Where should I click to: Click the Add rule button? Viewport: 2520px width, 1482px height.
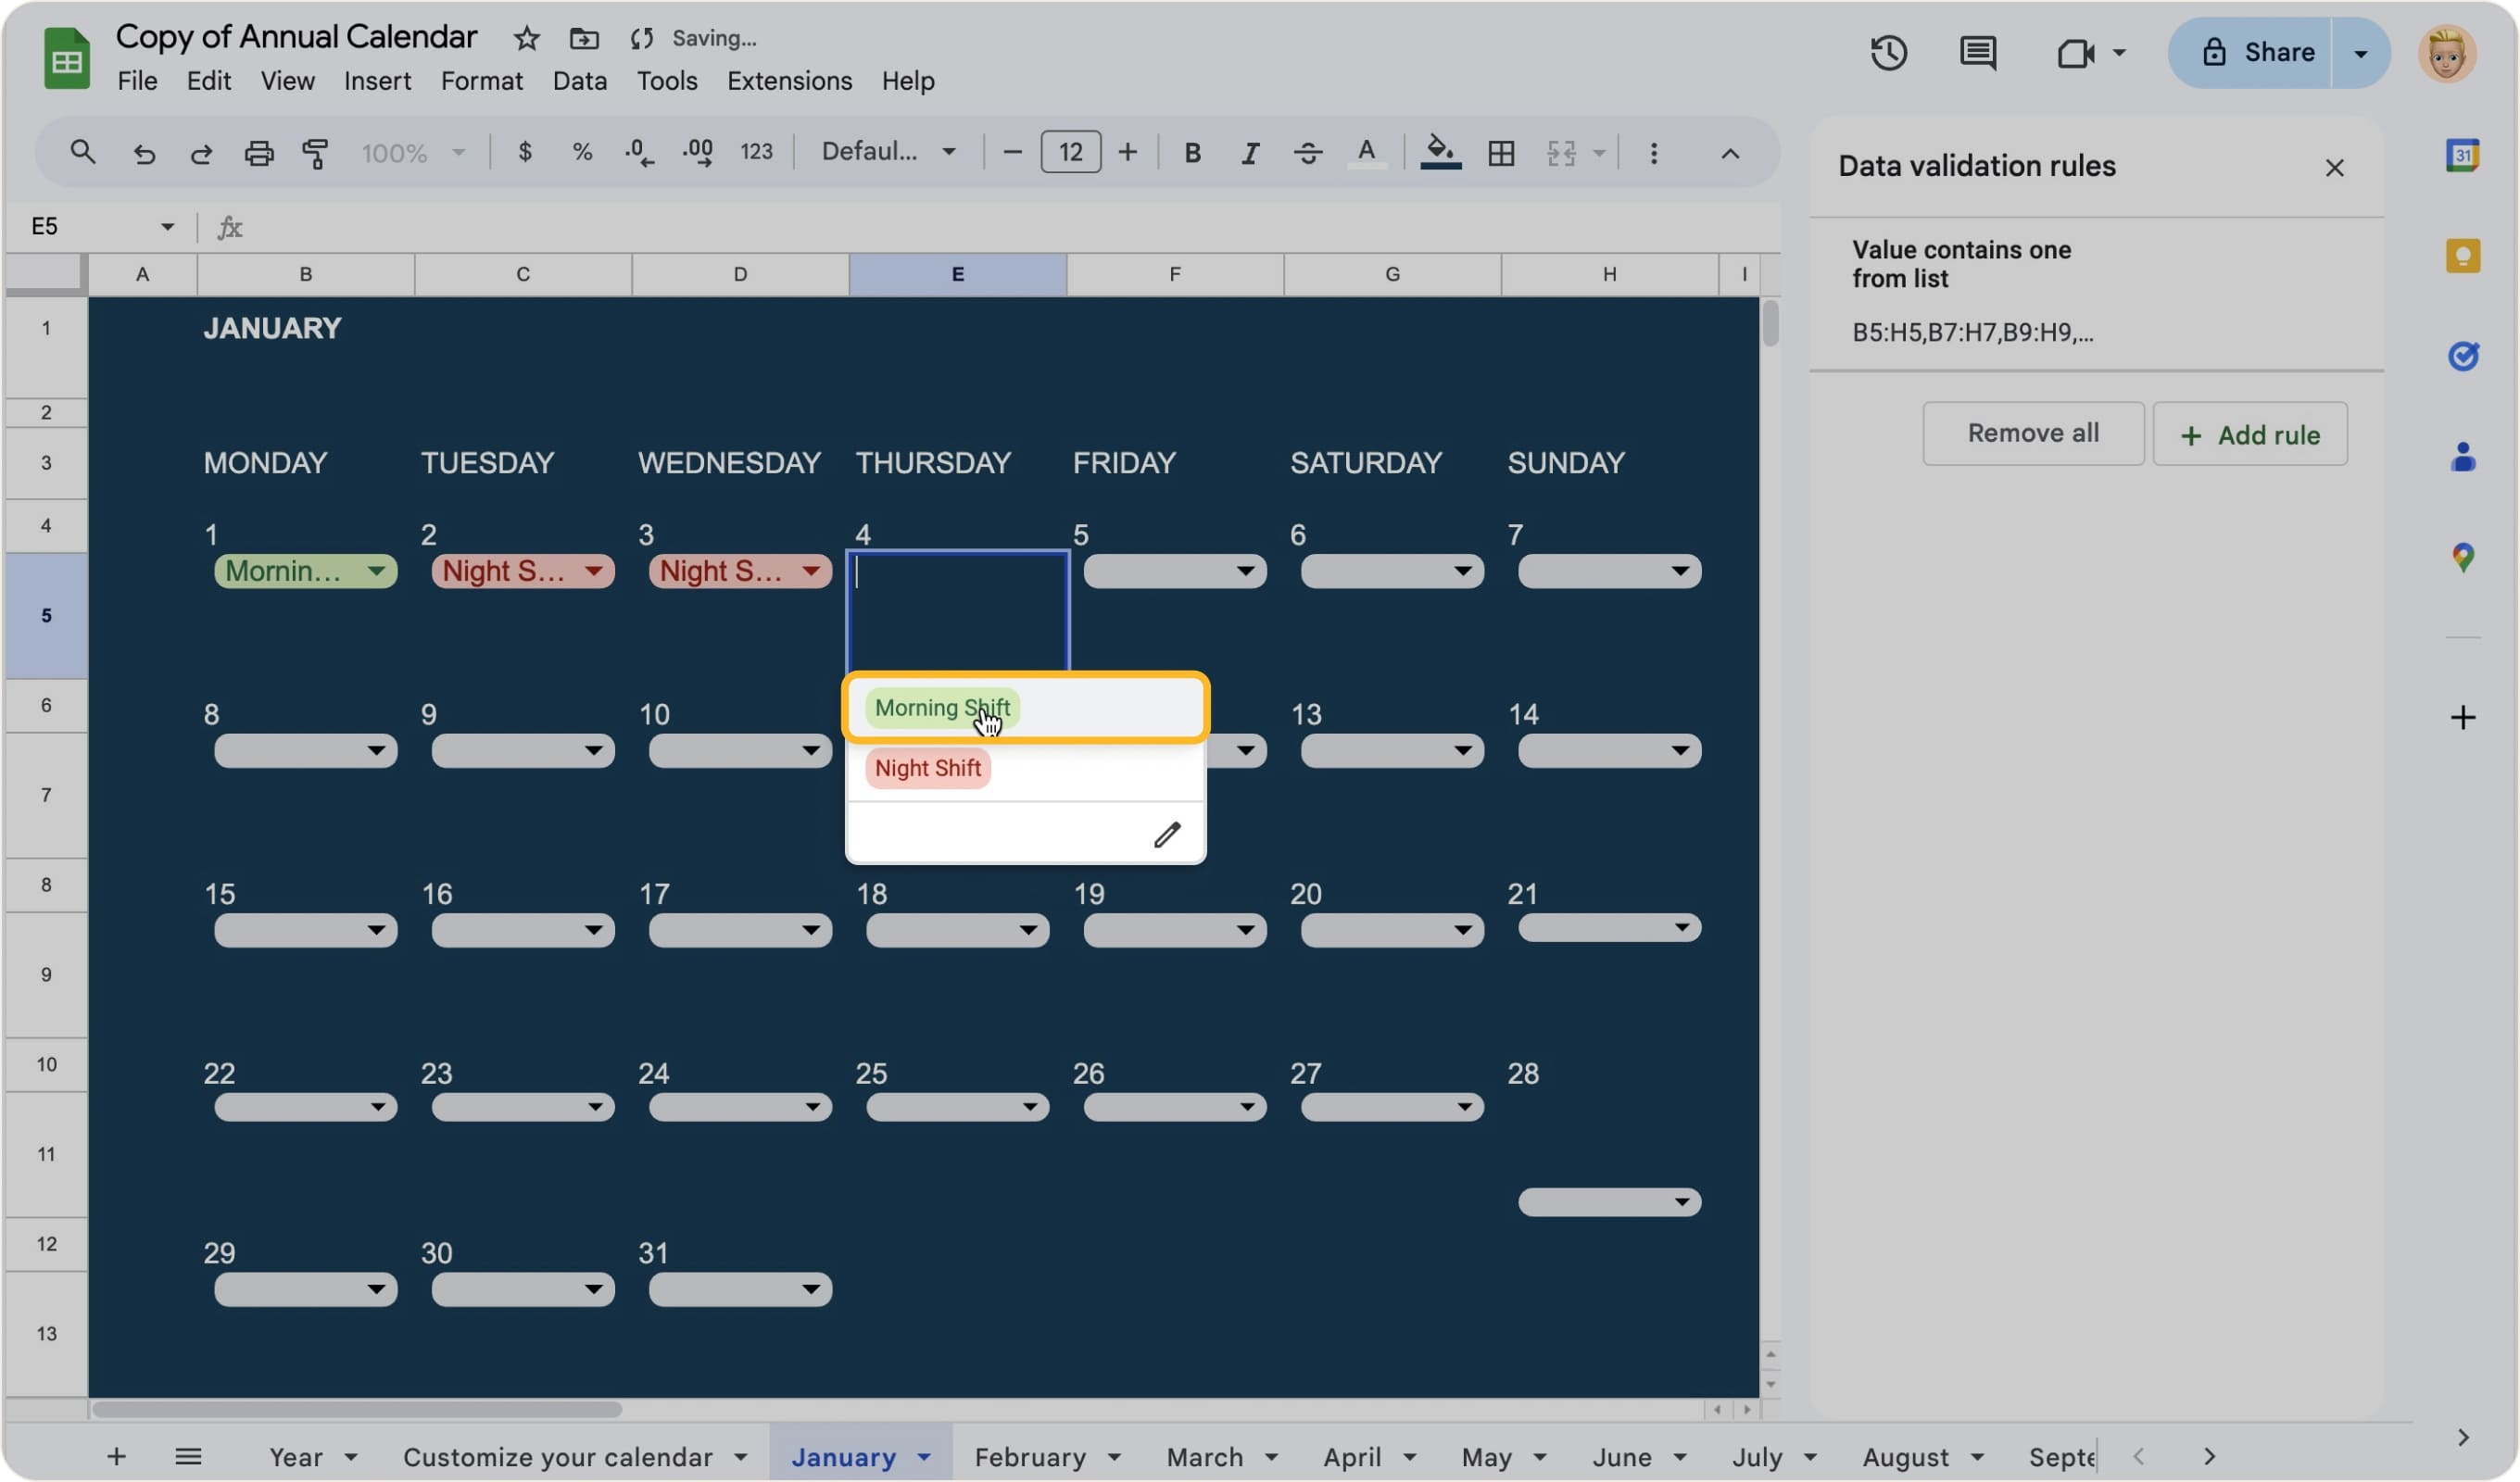click(2250, 434)
